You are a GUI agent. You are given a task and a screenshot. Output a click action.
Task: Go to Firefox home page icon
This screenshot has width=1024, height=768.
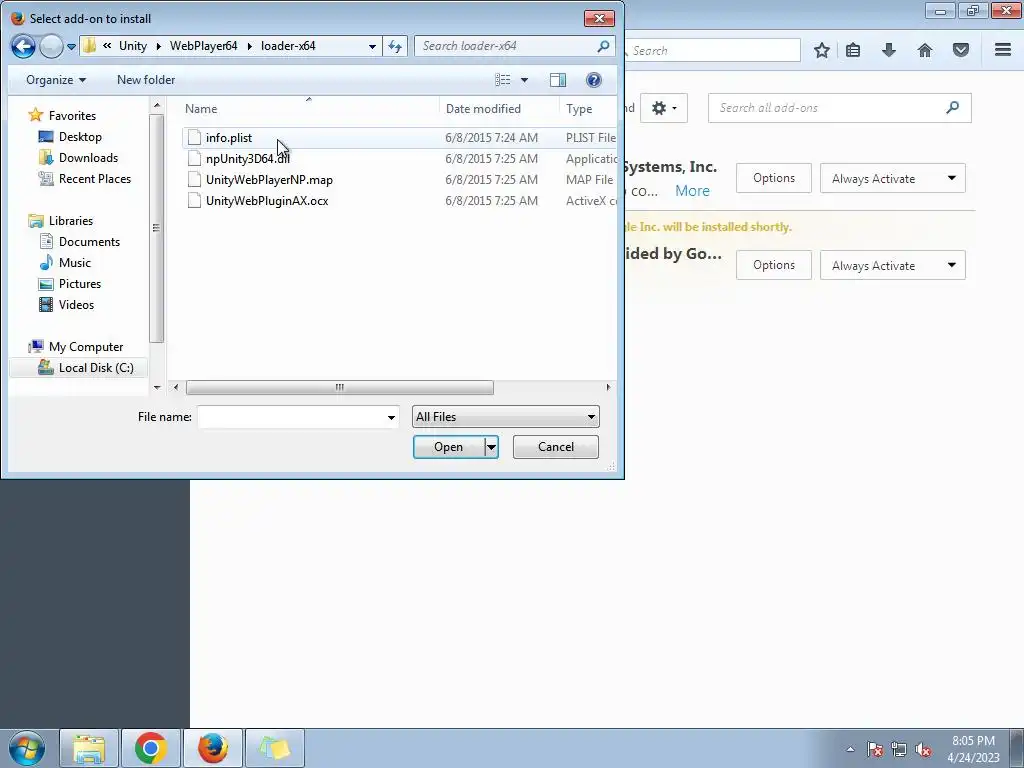tap(925, 50)
